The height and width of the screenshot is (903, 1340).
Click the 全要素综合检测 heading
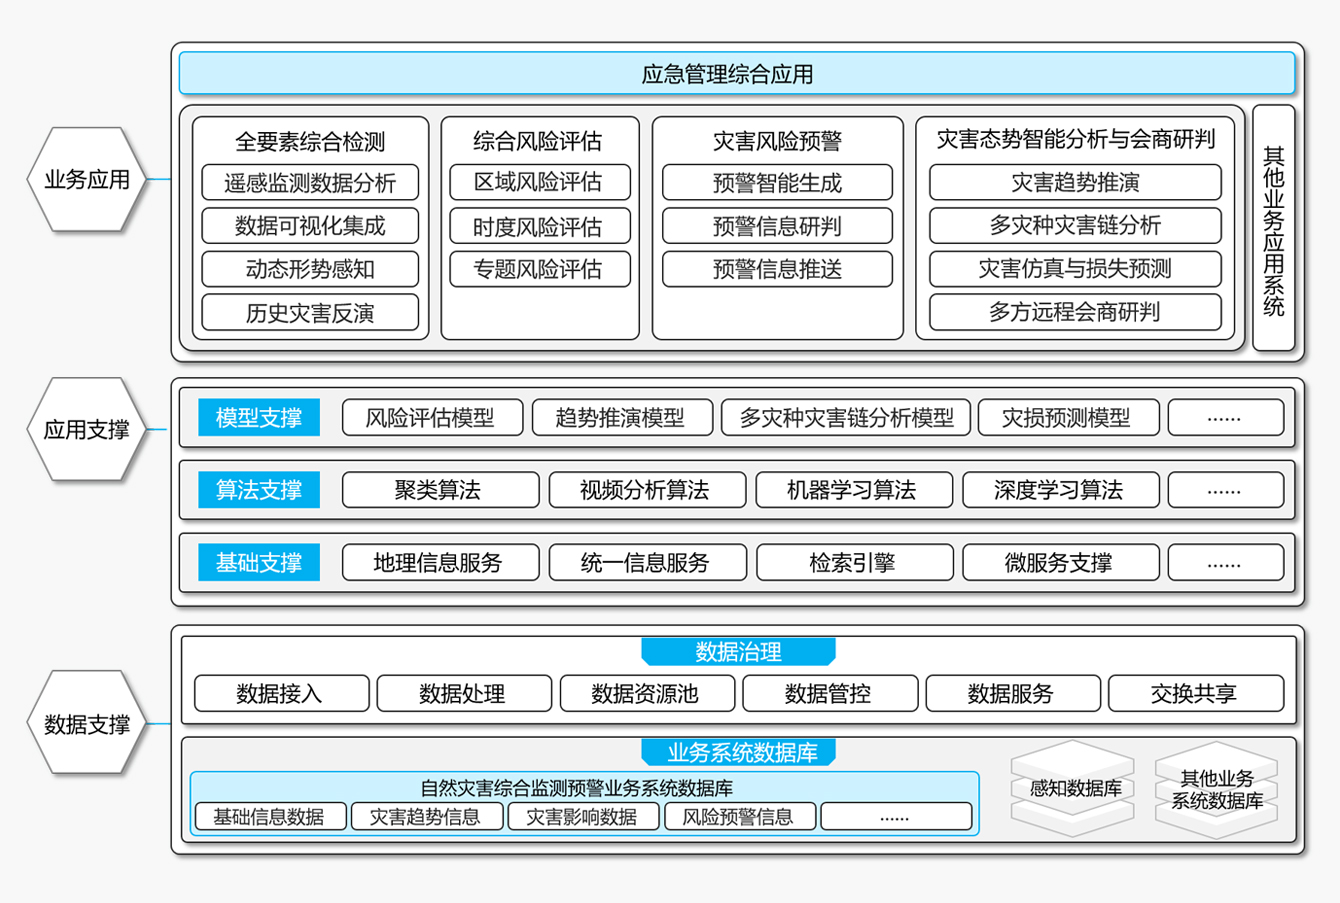tap(310, 141)
